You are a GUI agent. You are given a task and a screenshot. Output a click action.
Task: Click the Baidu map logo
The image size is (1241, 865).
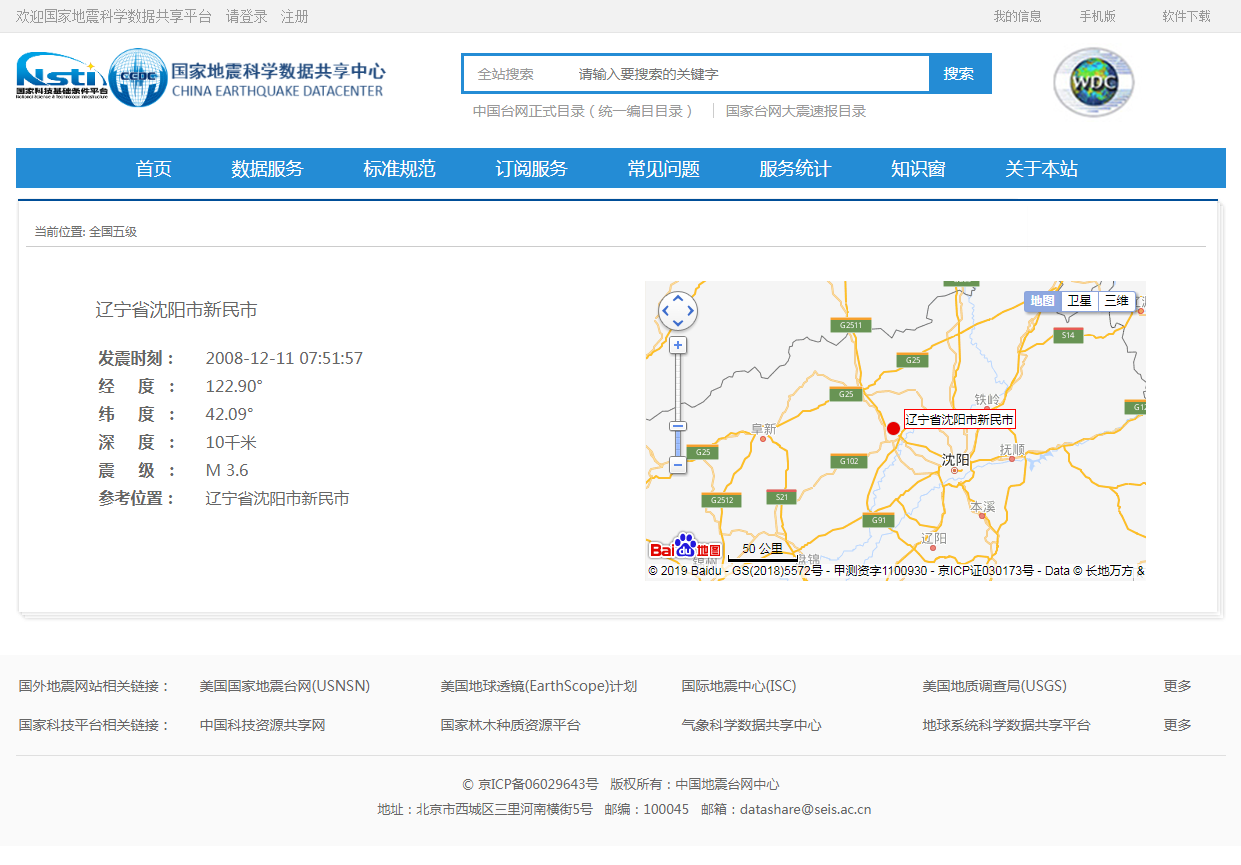(x=685, y=547)
